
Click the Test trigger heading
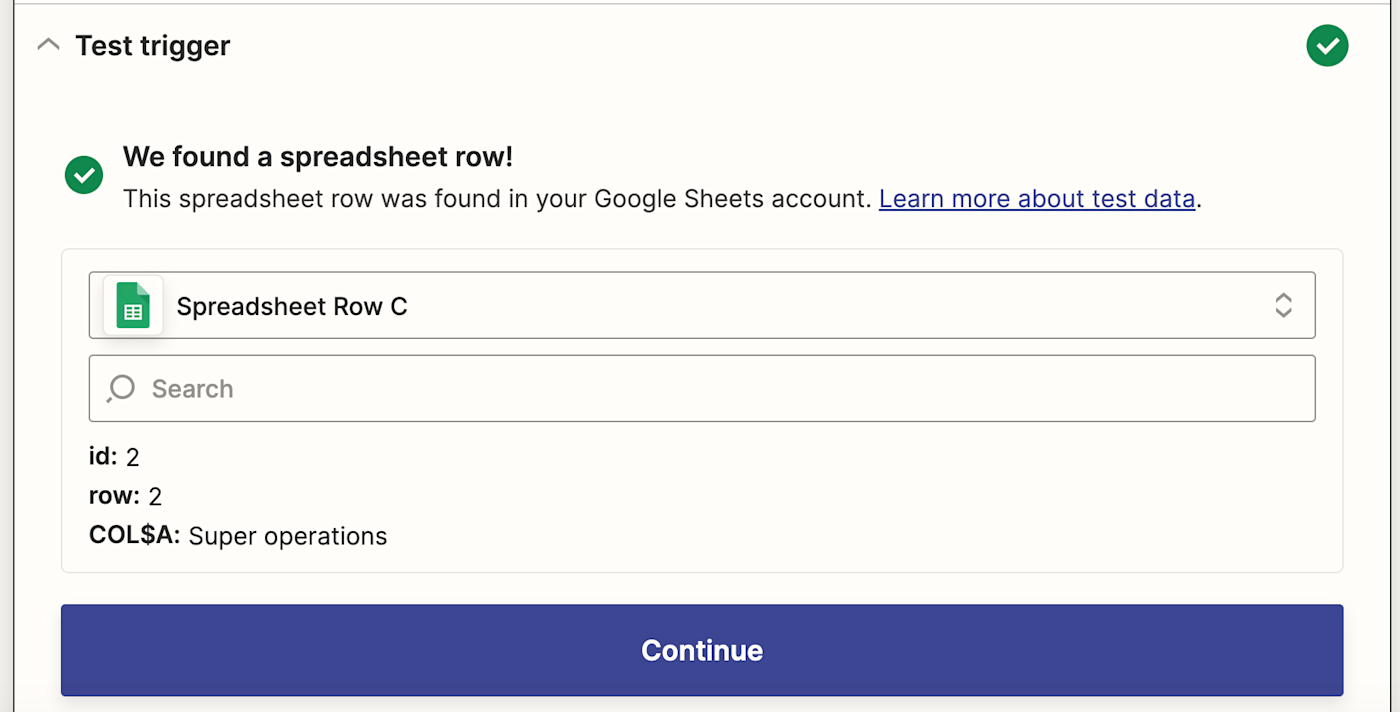(153, 46)
